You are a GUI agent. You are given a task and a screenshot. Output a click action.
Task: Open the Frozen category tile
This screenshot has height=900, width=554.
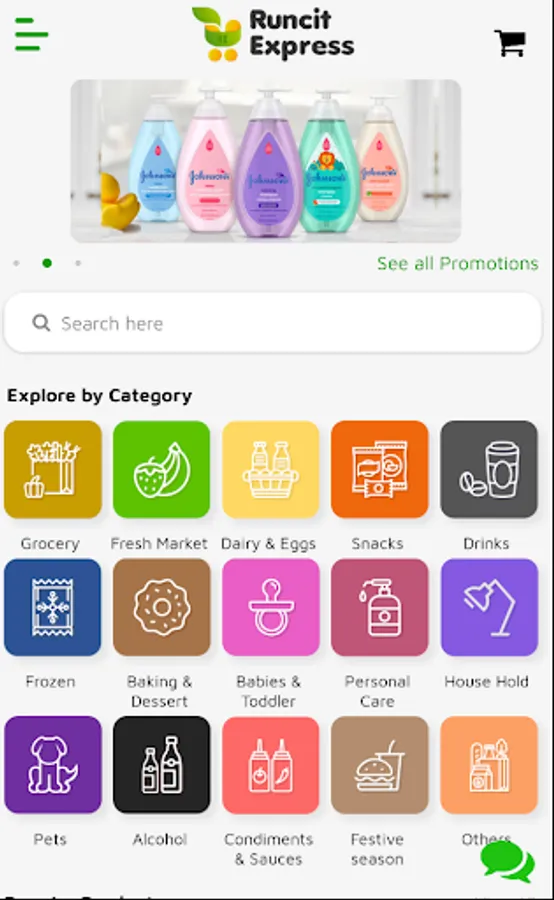pyautogui.click(x=53, y=607)
